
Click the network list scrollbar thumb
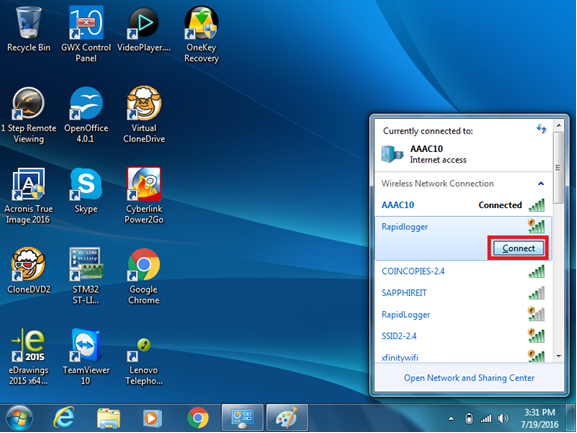click(559, 168)
